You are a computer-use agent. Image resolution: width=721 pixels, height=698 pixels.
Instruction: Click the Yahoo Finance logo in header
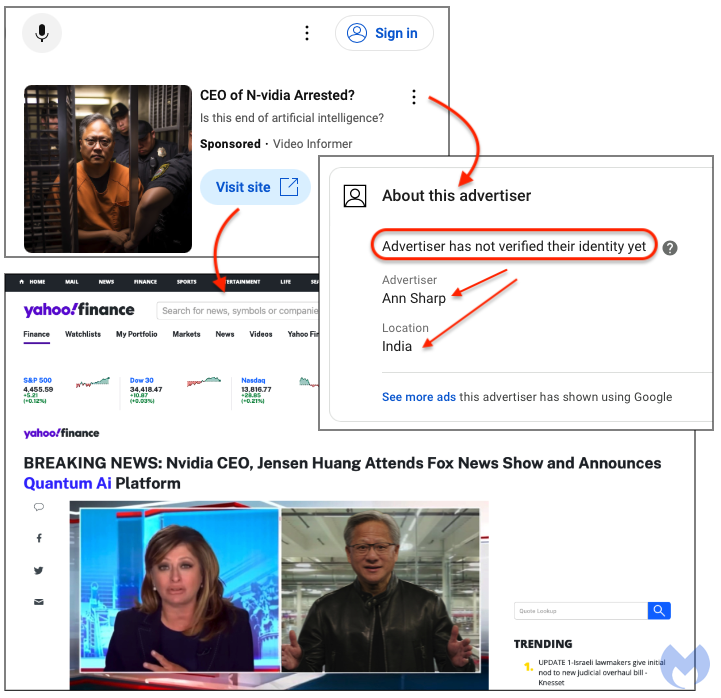pyautogui.click(x=79, y=310)
